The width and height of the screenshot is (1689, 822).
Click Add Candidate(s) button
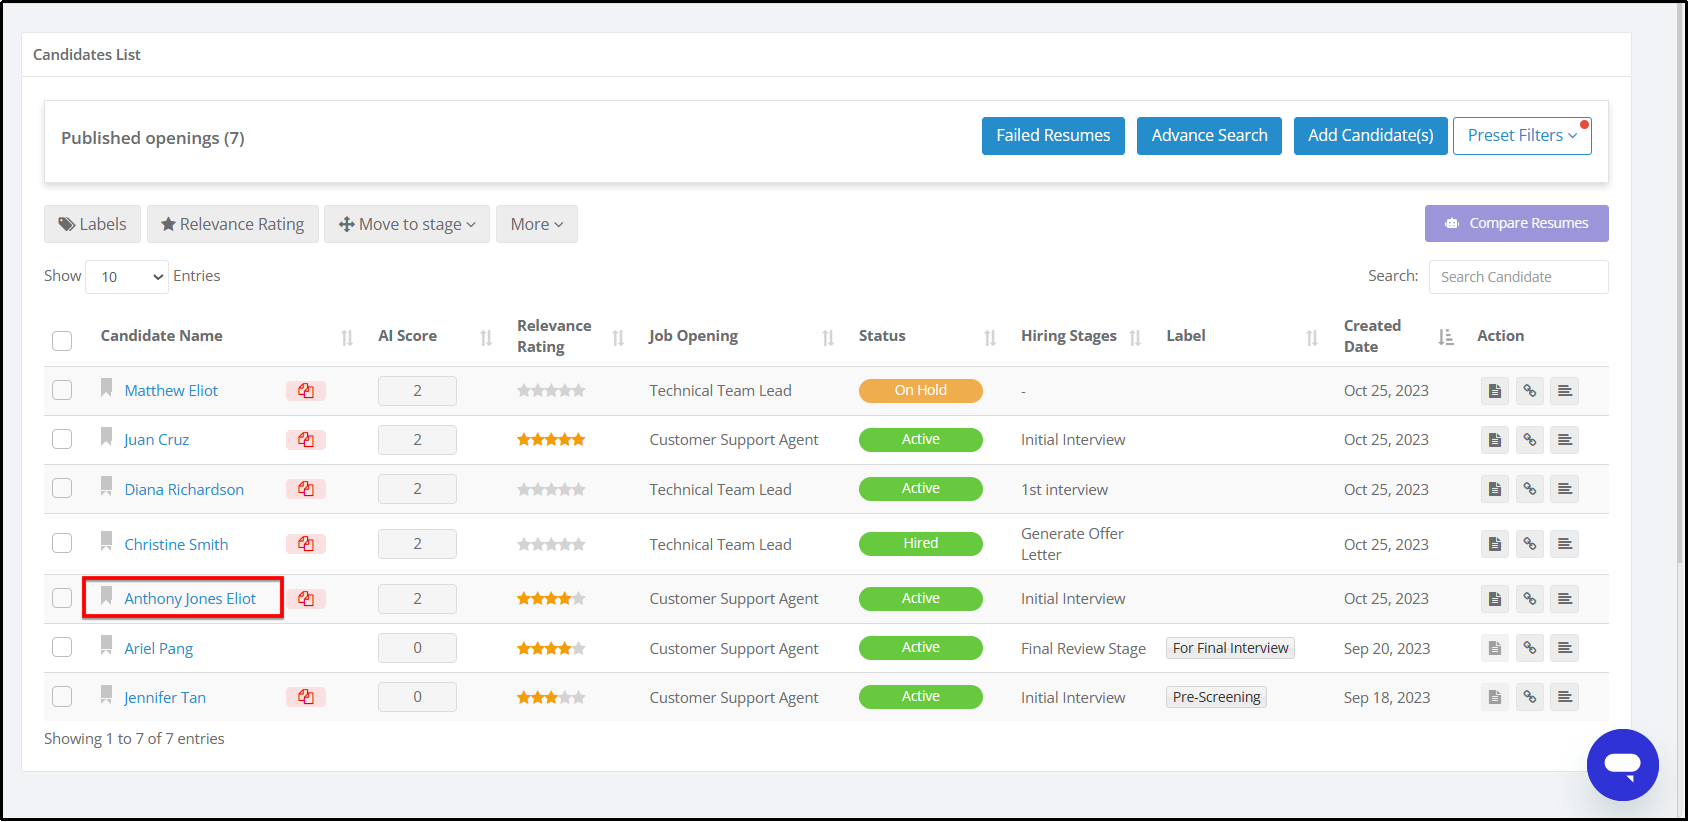1370,136
